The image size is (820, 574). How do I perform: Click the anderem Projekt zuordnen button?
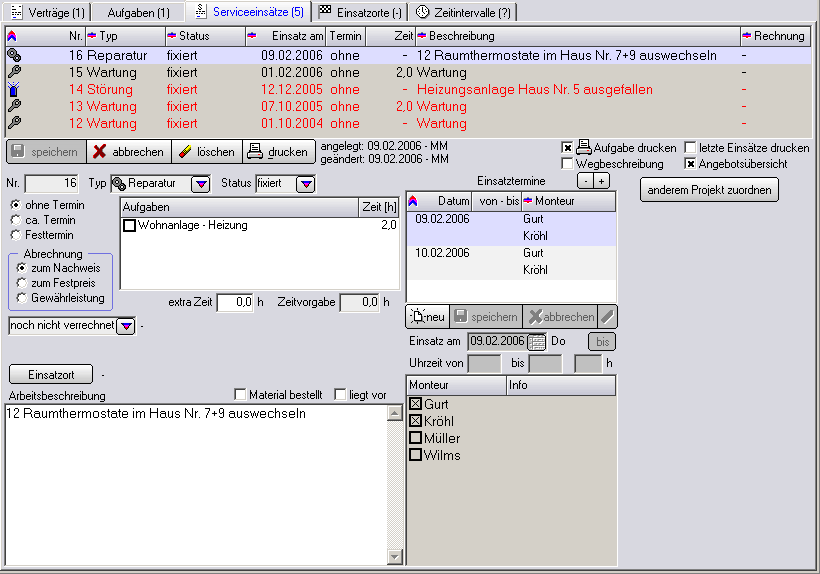click(x=709, y=189)
